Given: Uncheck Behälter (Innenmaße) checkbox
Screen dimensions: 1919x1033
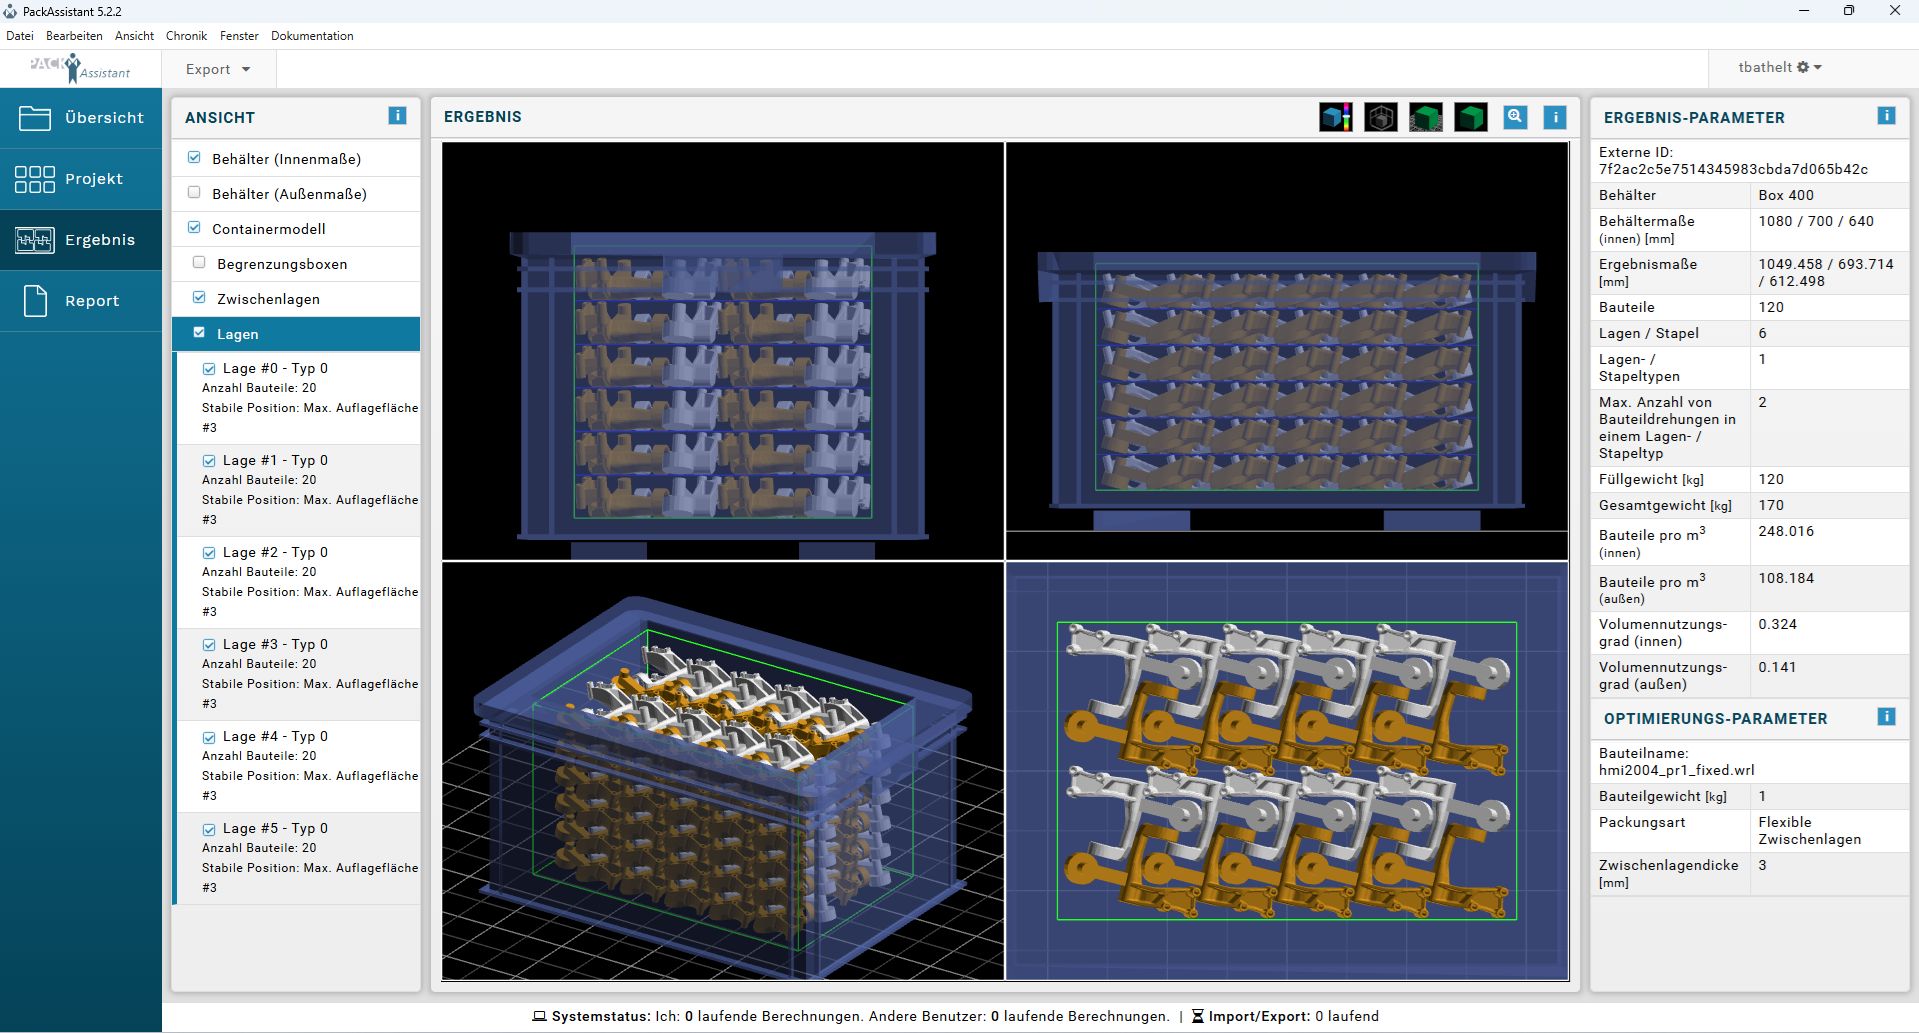Looking at the screenshot, I should pos(195,158).
